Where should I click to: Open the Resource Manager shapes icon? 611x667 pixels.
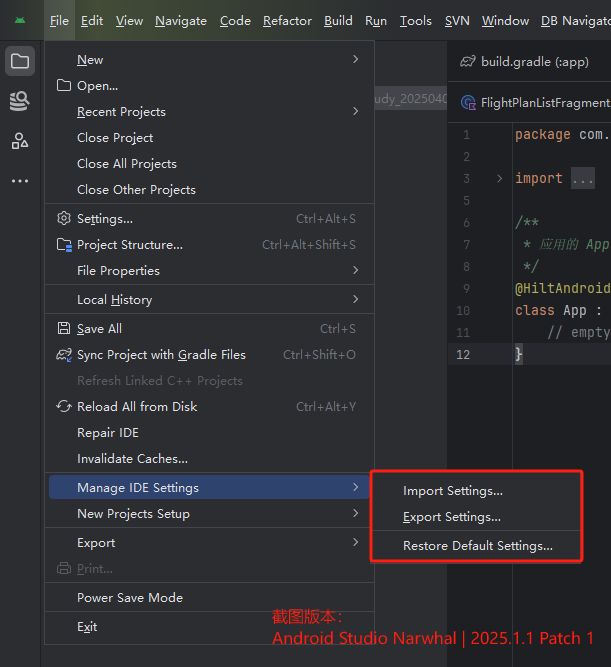tap(20, 141)
